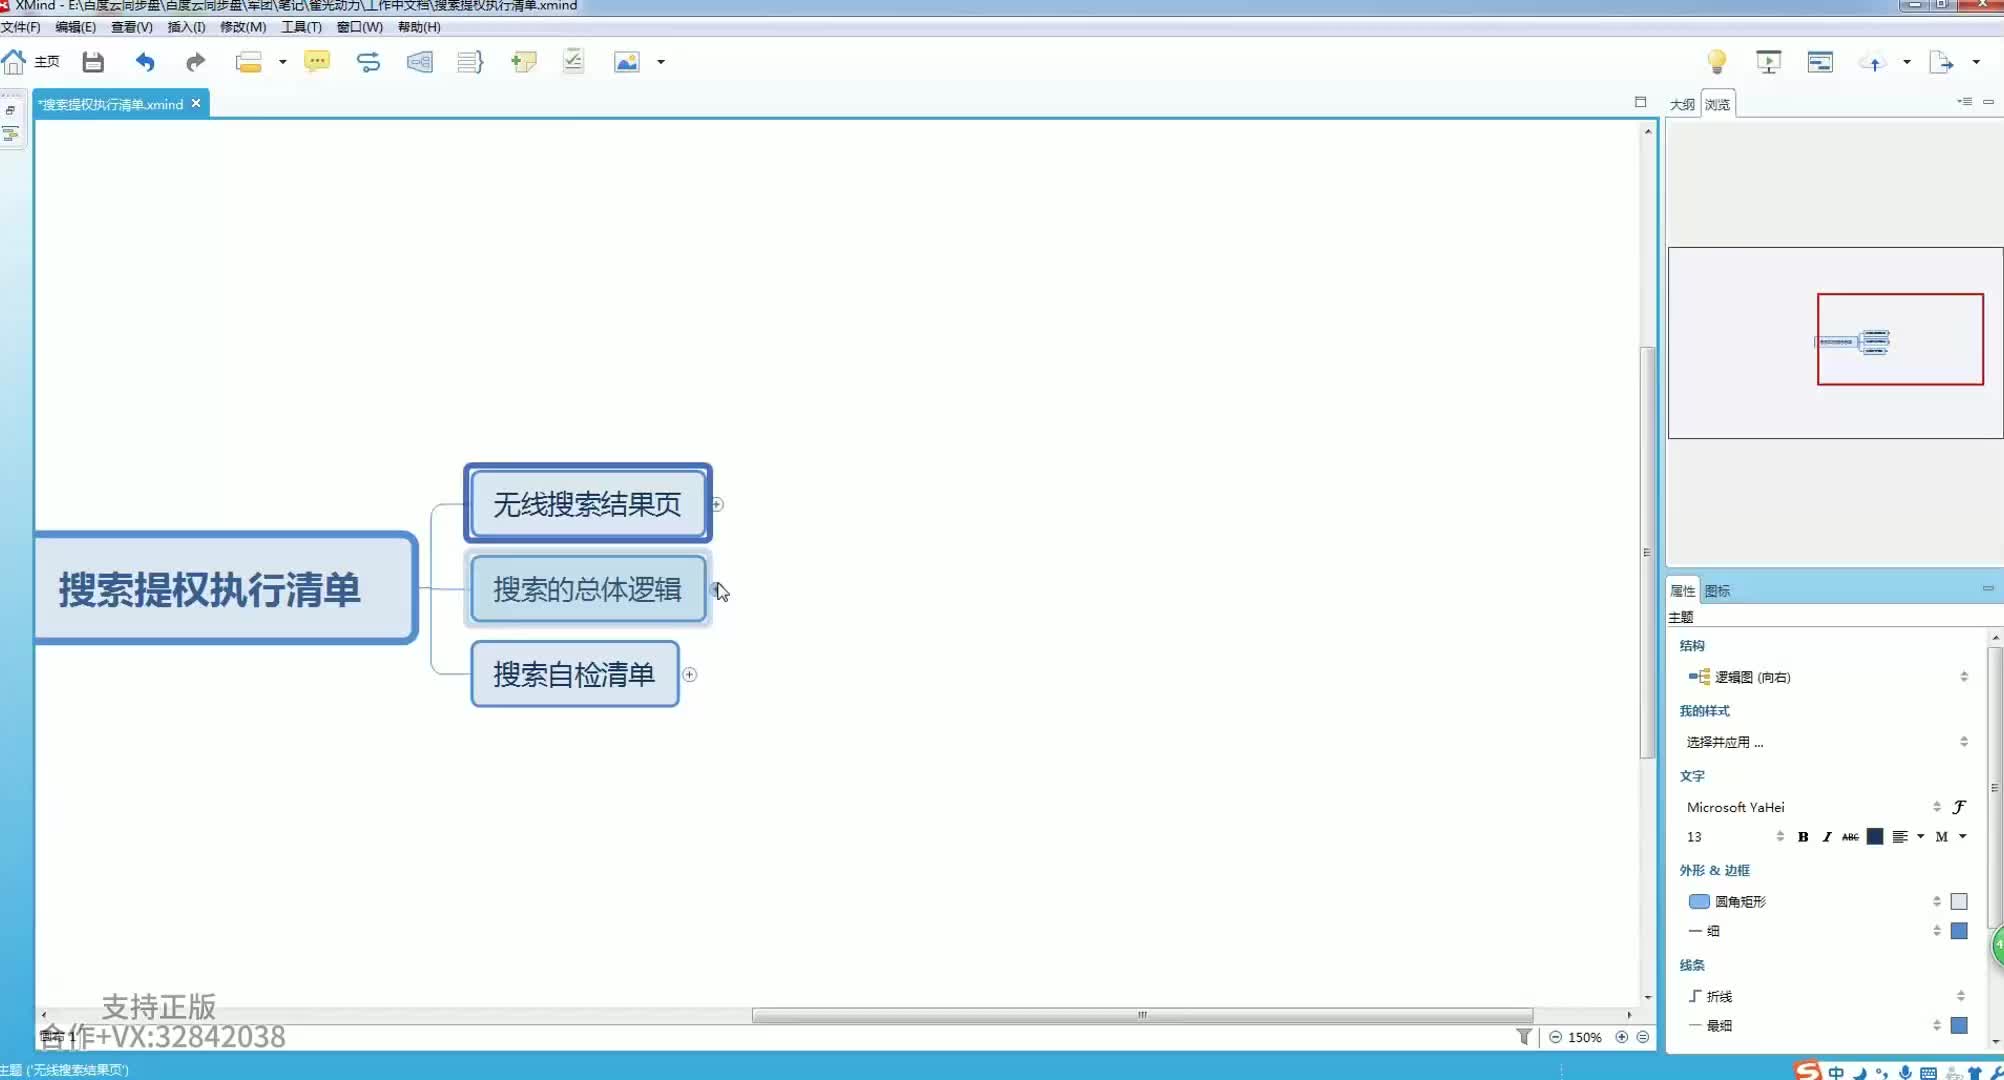The image size is (2004, 1080).
Task: Select the central topic 搜索提权执行清单
Action: click(x=225, y=589)
